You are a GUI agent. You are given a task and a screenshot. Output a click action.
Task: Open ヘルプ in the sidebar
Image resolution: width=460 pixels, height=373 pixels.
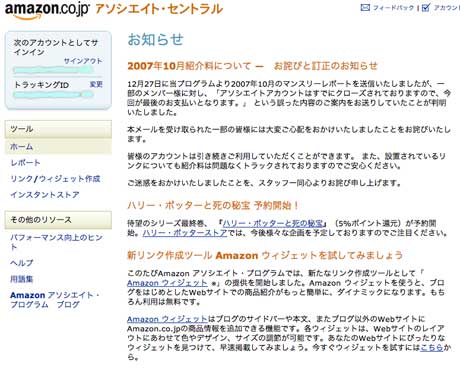click(22, 263)
